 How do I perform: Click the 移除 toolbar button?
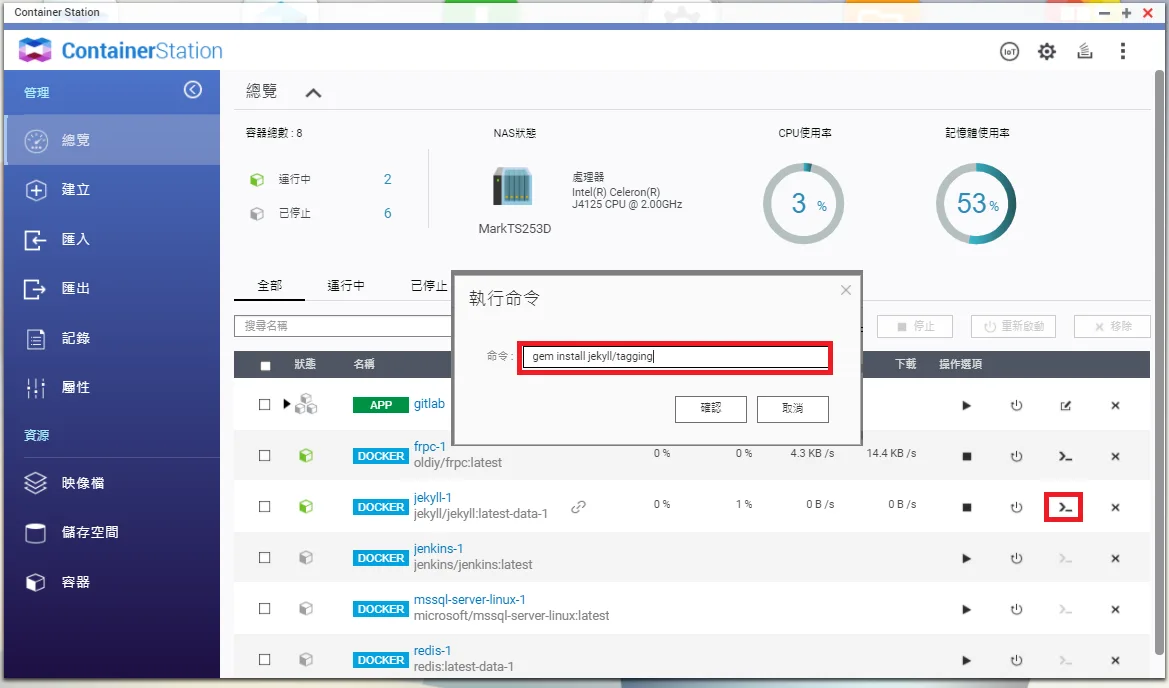(1112, 326)
